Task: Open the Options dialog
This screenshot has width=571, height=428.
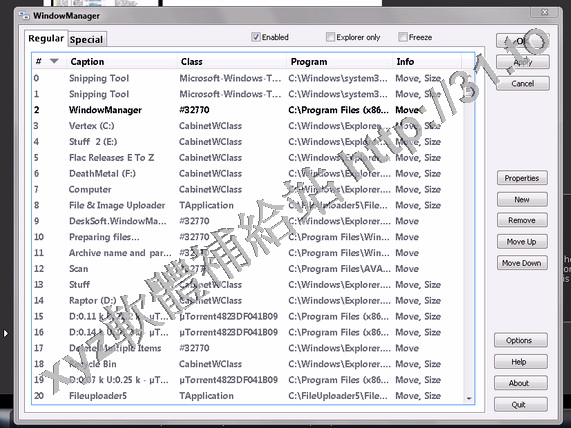Action: (x=520, y=340)
